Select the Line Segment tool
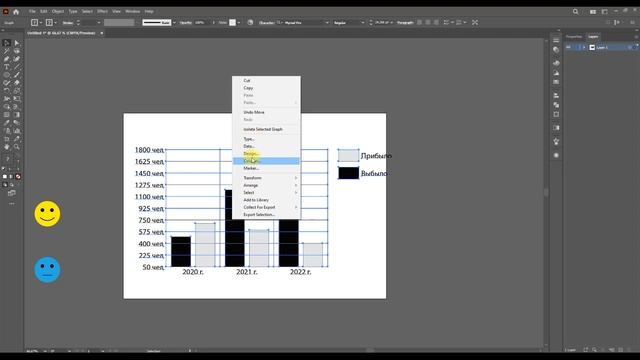The height and width of the screenshot is (360, 640). 17,67
